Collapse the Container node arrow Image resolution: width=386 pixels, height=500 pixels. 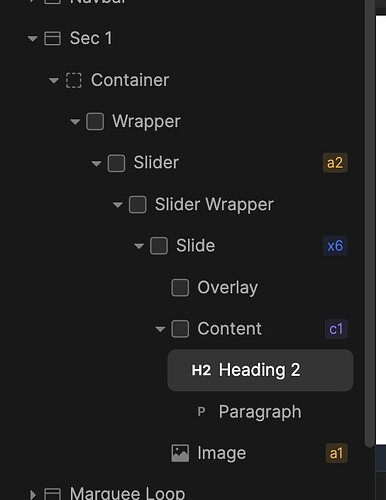click(x=54, y=80)
